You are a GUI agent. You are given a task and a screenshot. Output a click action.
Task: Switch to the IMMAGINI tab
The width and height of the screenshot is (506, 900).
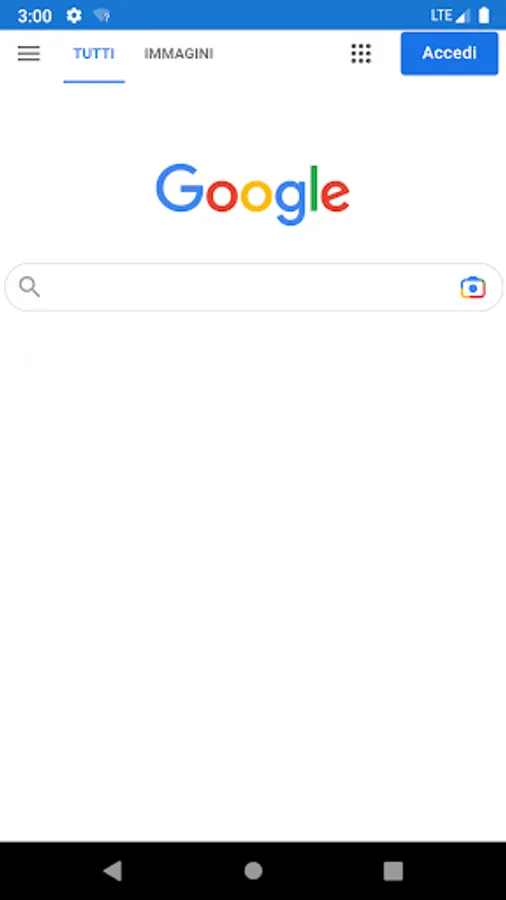178,53
